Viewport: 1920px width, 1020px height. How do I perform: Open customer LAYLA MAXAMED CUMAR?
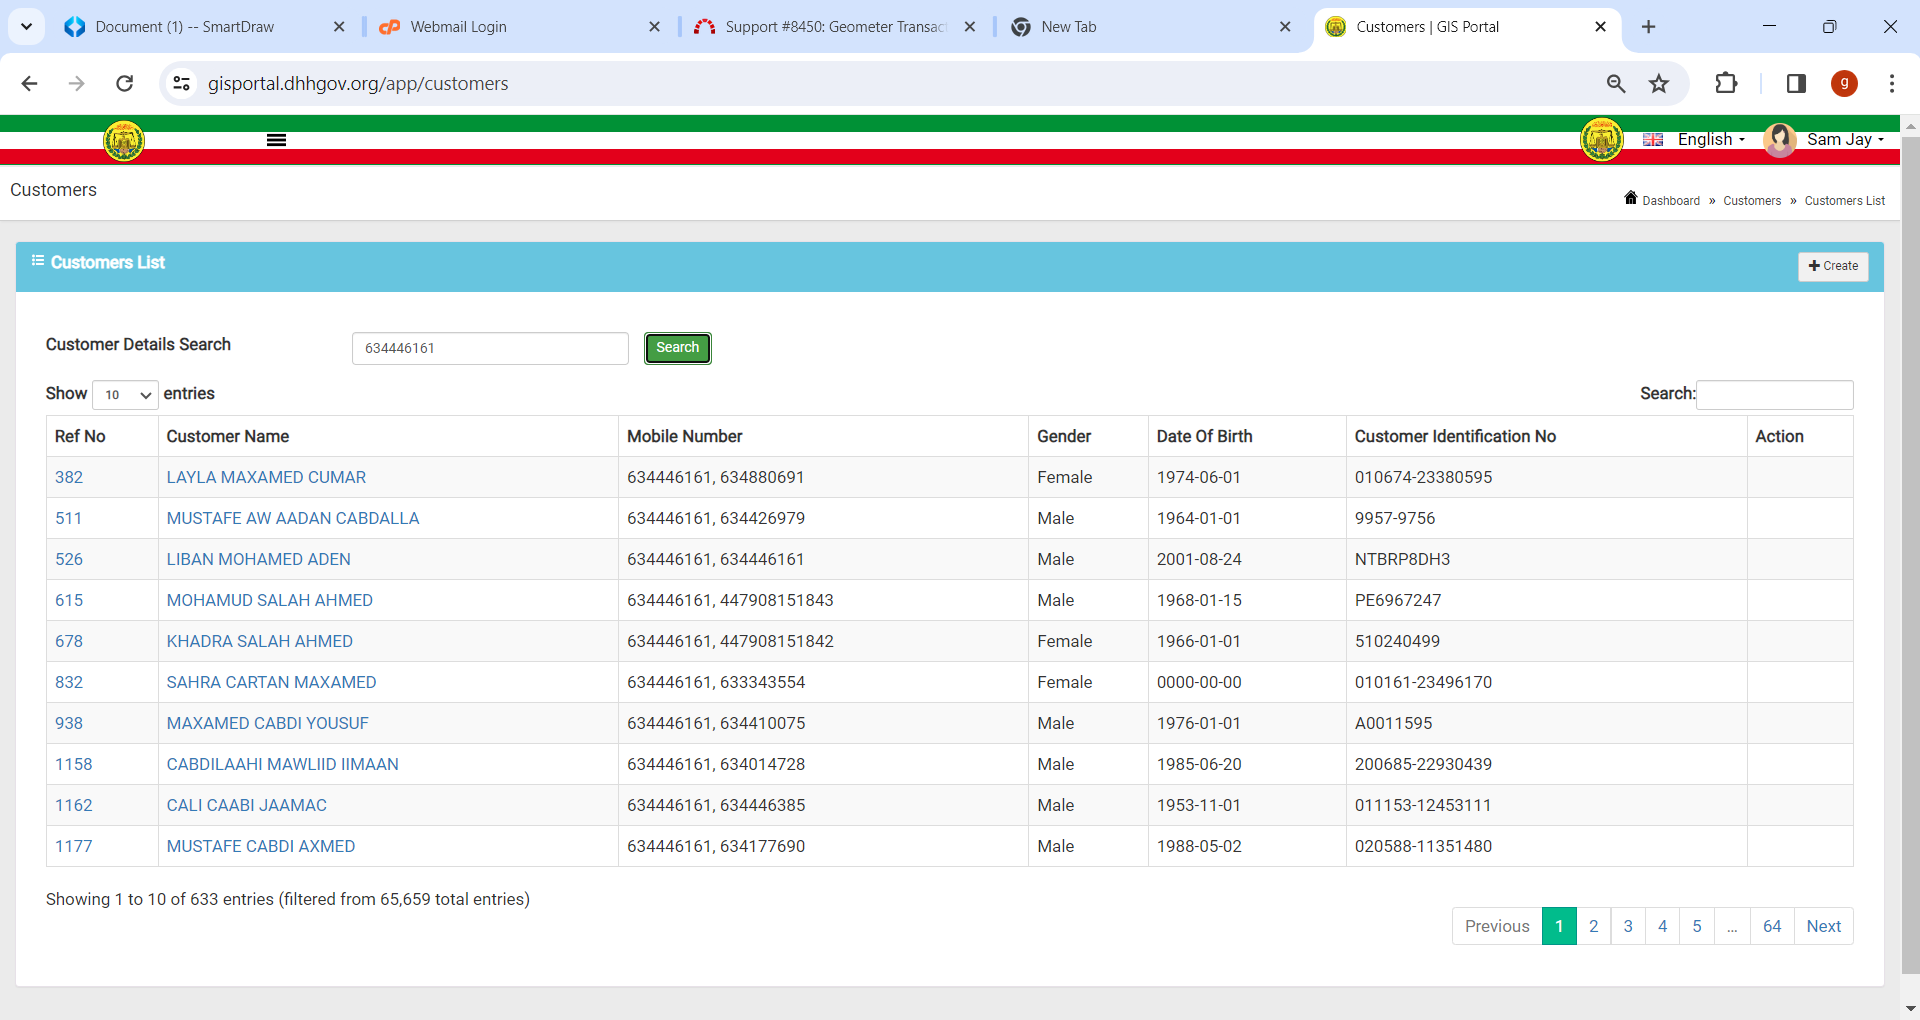(266, 477)
